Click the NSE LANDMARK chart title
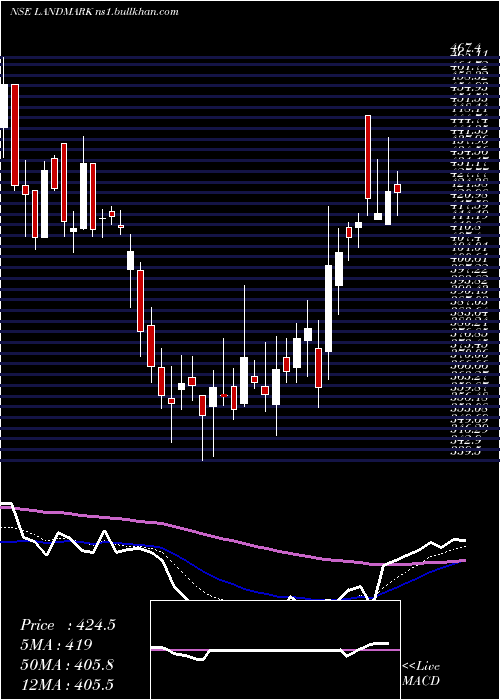The width and height of the screenshot is (500, 700). click(x=94, y=12)
